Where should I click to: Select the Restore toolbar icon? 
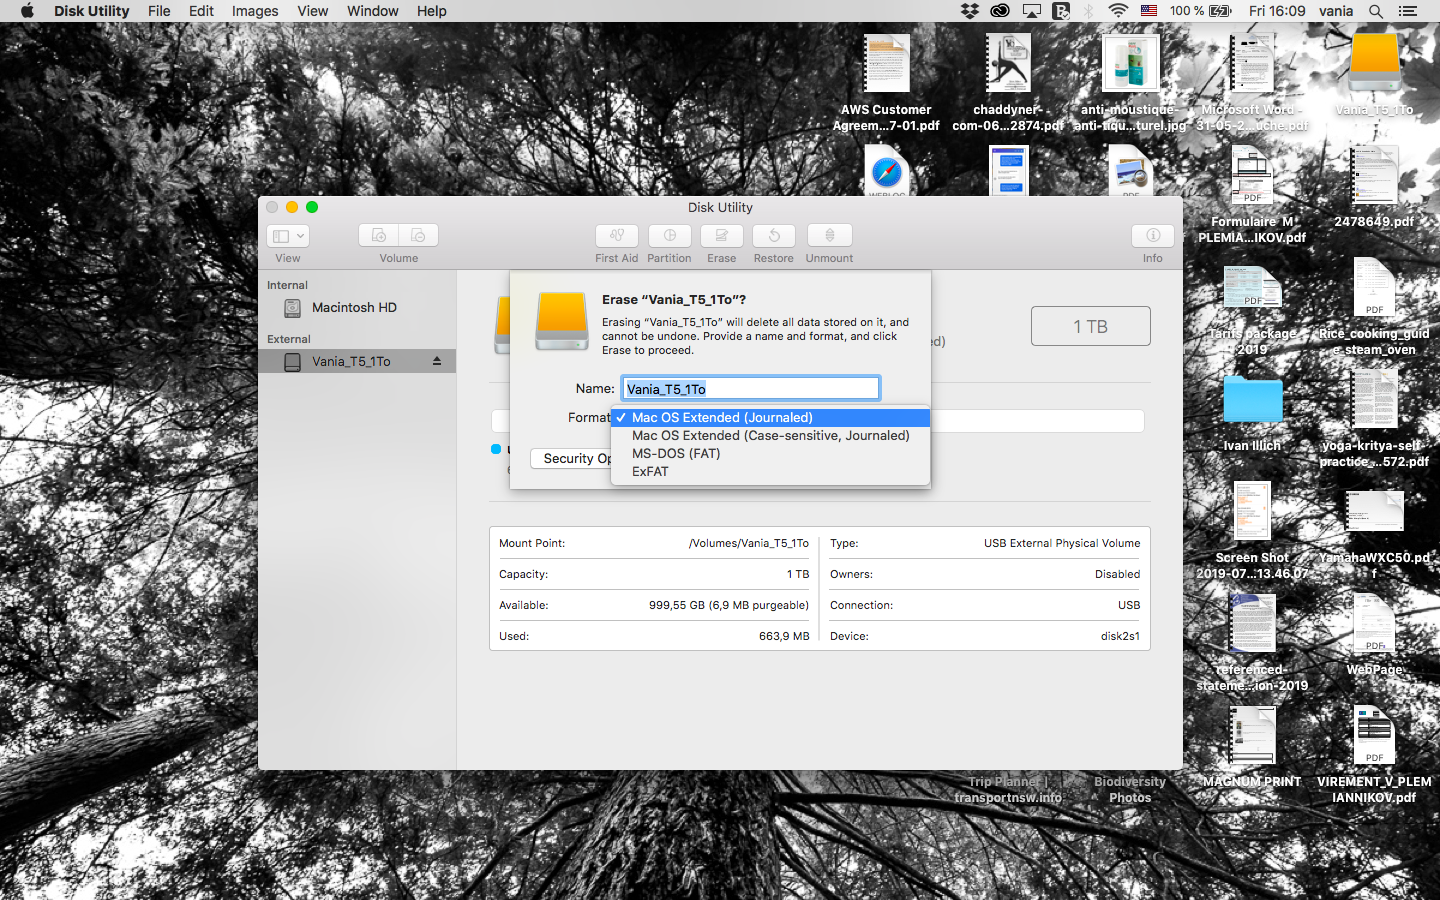tap(773, 236)
